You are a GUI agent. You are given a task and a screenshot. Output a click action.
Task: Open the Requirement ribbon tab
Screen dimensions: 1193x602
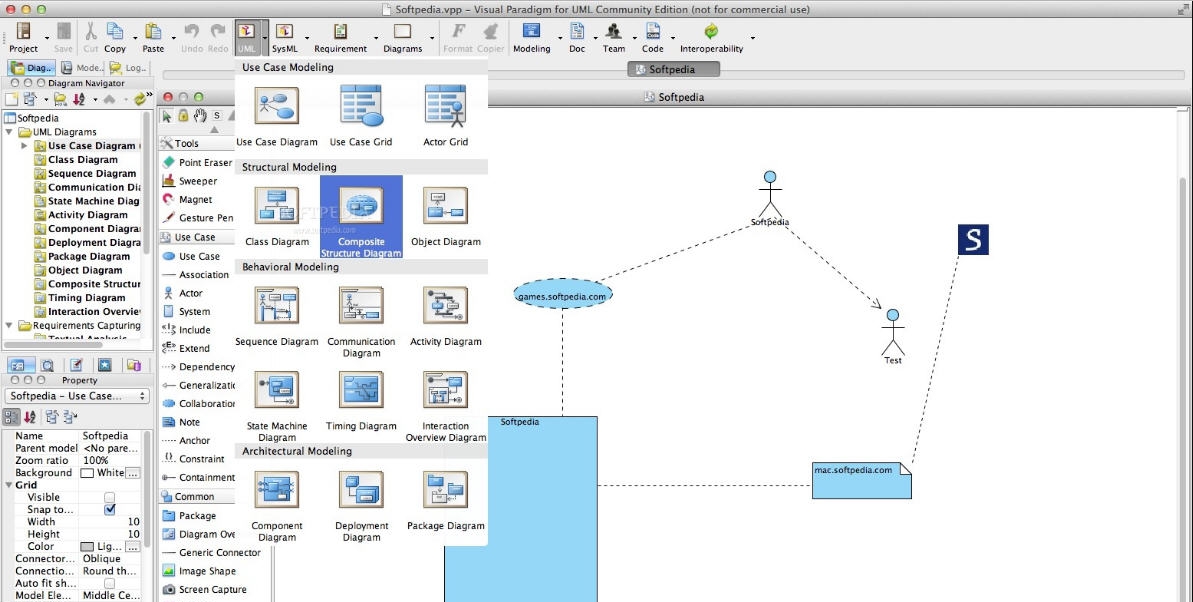click(340, 40)
